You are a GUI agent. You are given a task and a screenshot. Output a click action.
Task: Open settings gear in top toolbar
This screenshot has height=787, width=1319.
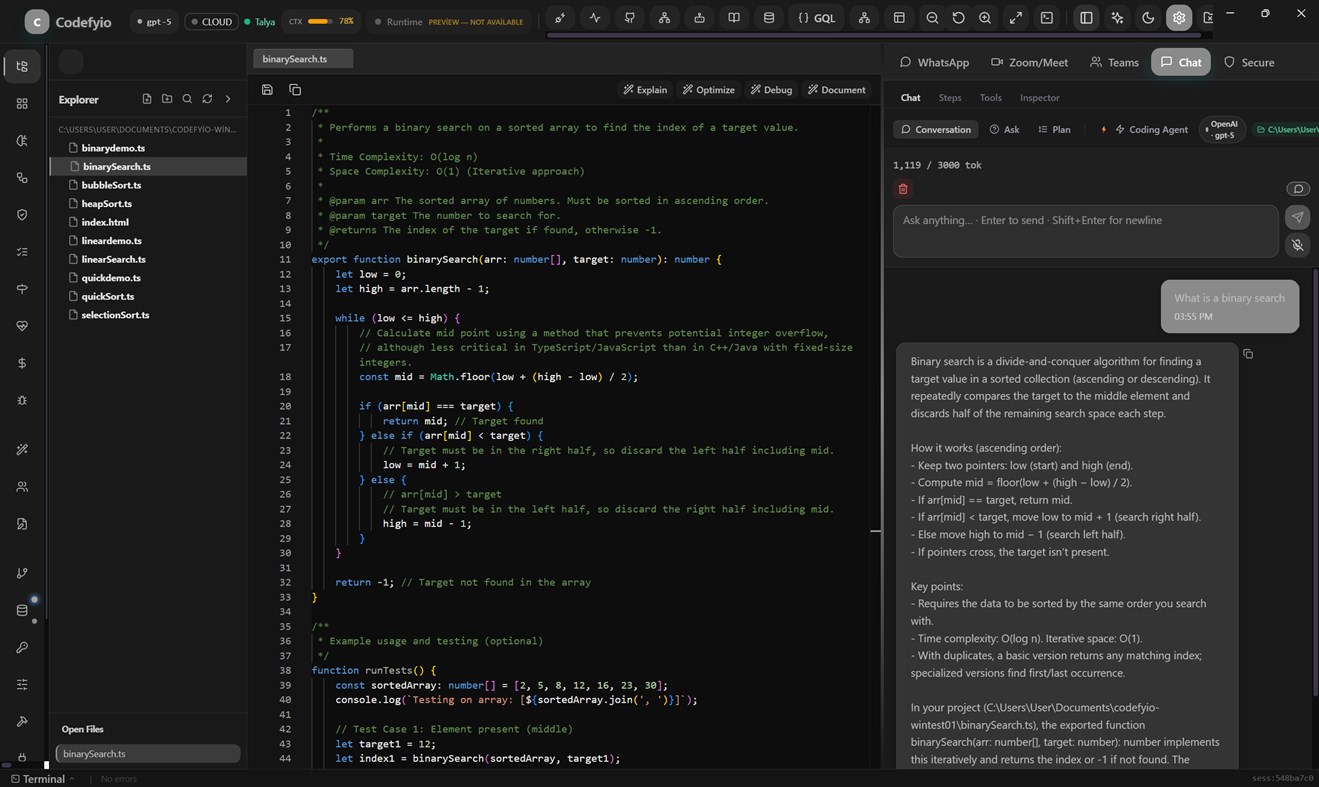click(1179, 18)
